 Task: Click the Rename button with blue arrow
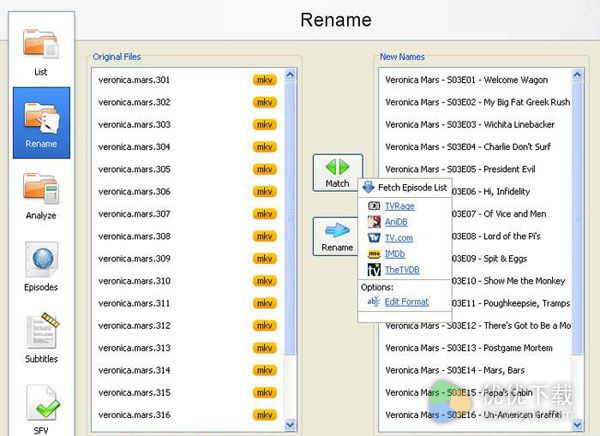(x=337, y=236)
